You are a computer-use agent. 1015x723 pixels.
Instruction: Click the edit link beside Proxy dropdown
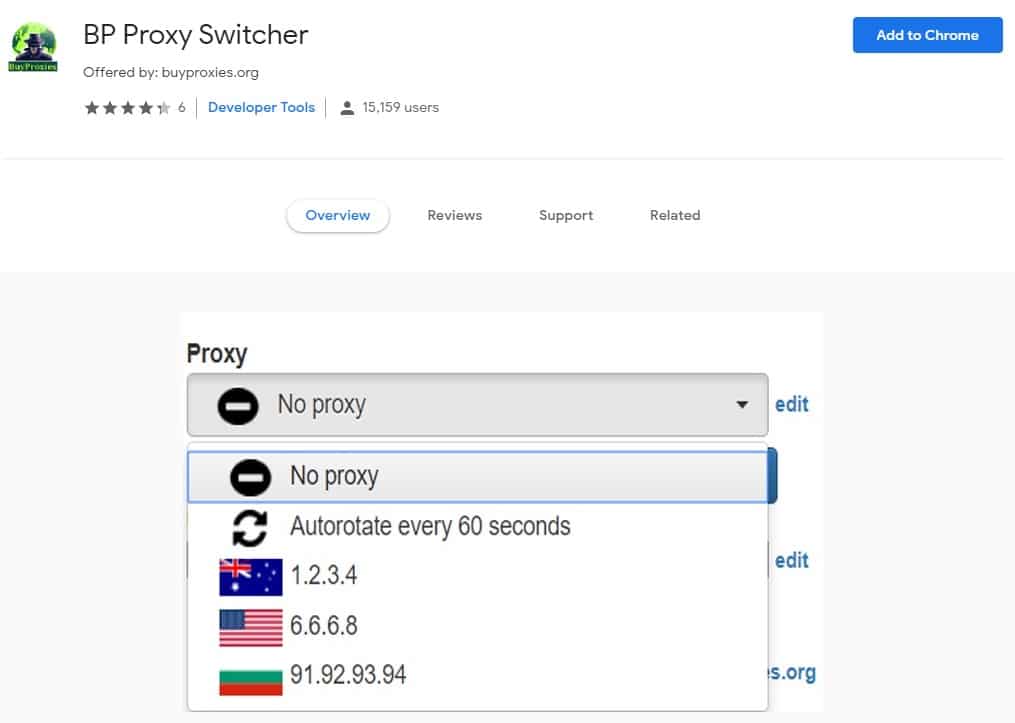(792, 405)
